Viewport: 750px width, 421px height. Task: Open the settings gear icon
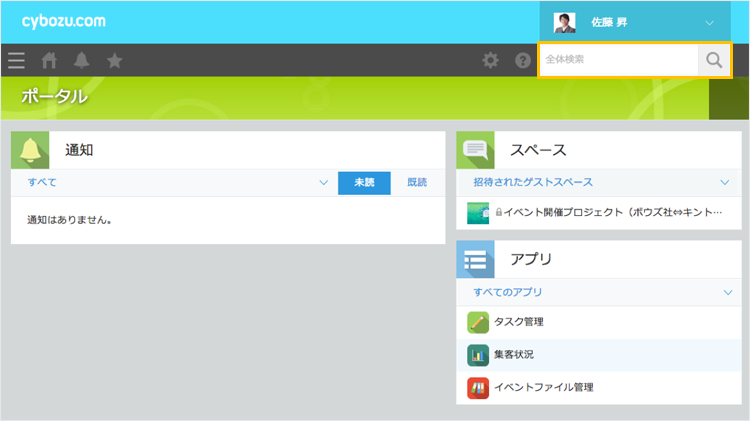point(490,60)
